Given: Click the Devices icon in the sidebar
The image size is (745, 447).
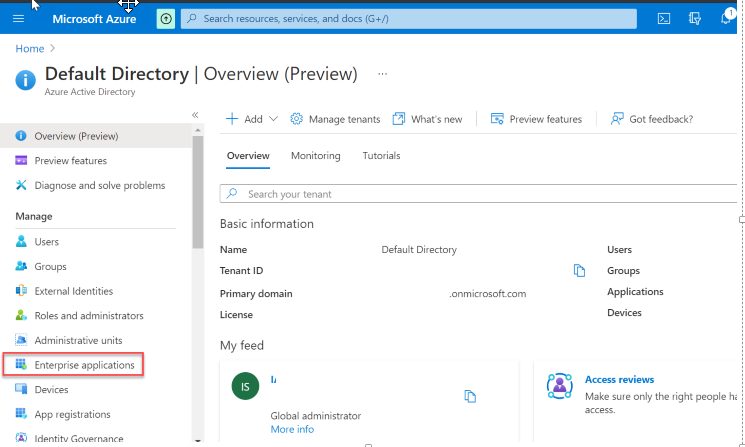Looking at the screenshot, I should pos(21,389).
